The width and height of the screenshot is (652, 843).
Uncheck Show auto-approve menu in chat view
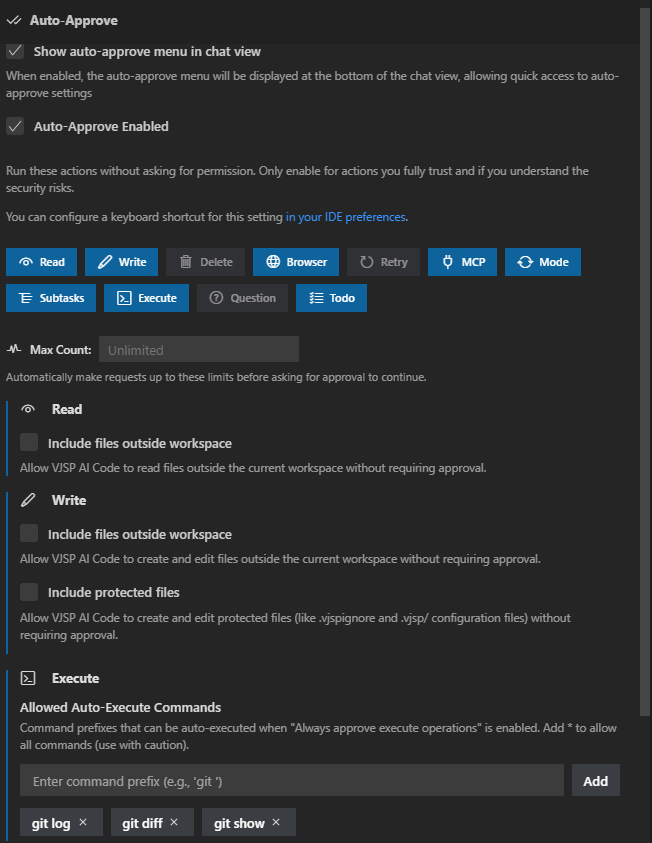(15, 51)
